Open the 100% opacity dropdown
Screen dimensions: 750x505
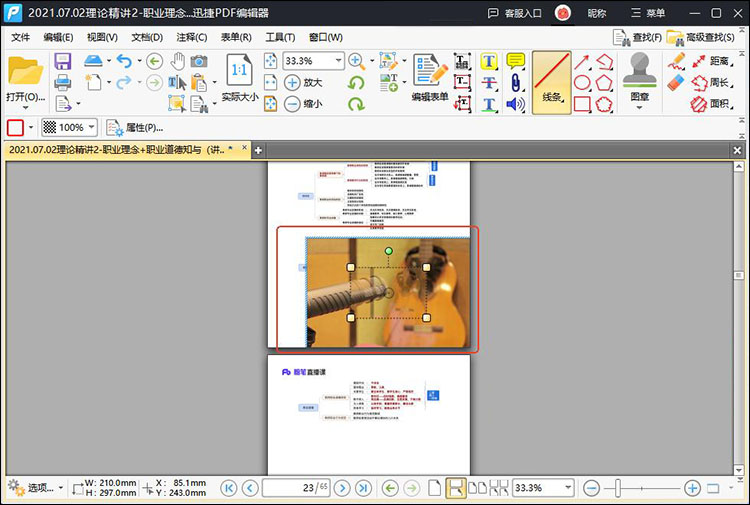pyautogui.click(x=91, y=127)
